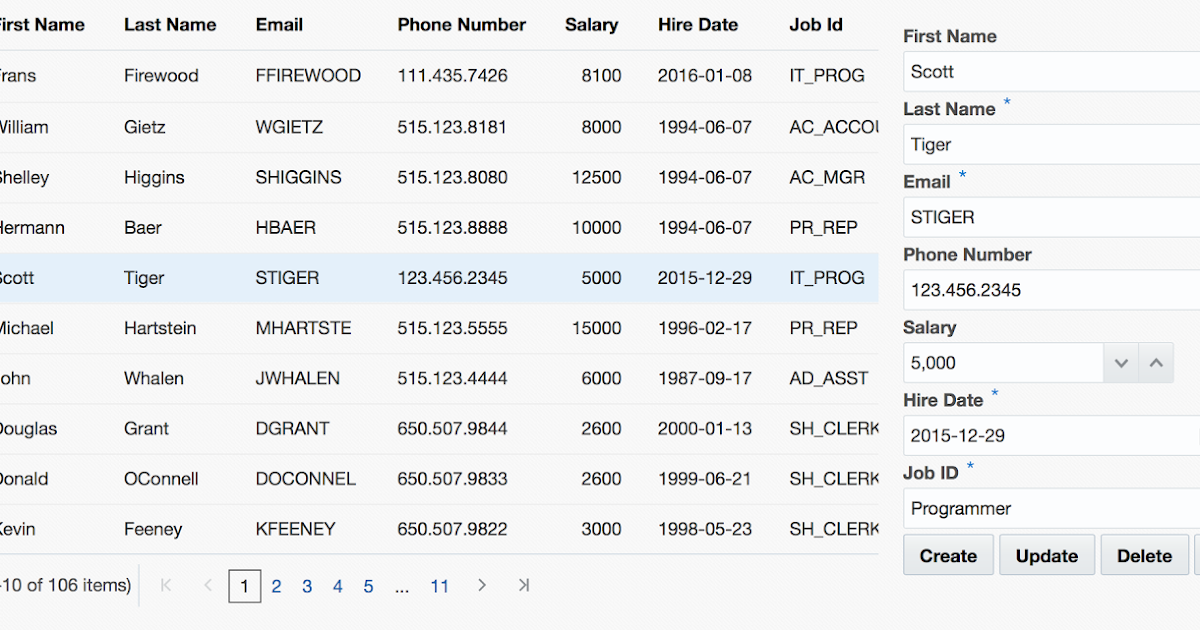Go to the next page of employees
This screenshot has height=630, width=1200.
[x=482, y=586]
